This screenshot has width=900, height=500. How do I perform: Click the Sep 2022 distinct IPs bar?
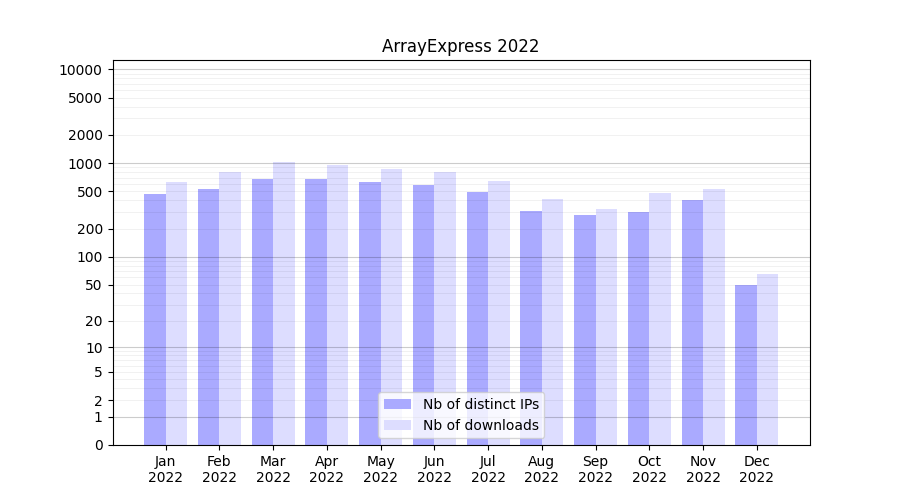pos(585,330)
